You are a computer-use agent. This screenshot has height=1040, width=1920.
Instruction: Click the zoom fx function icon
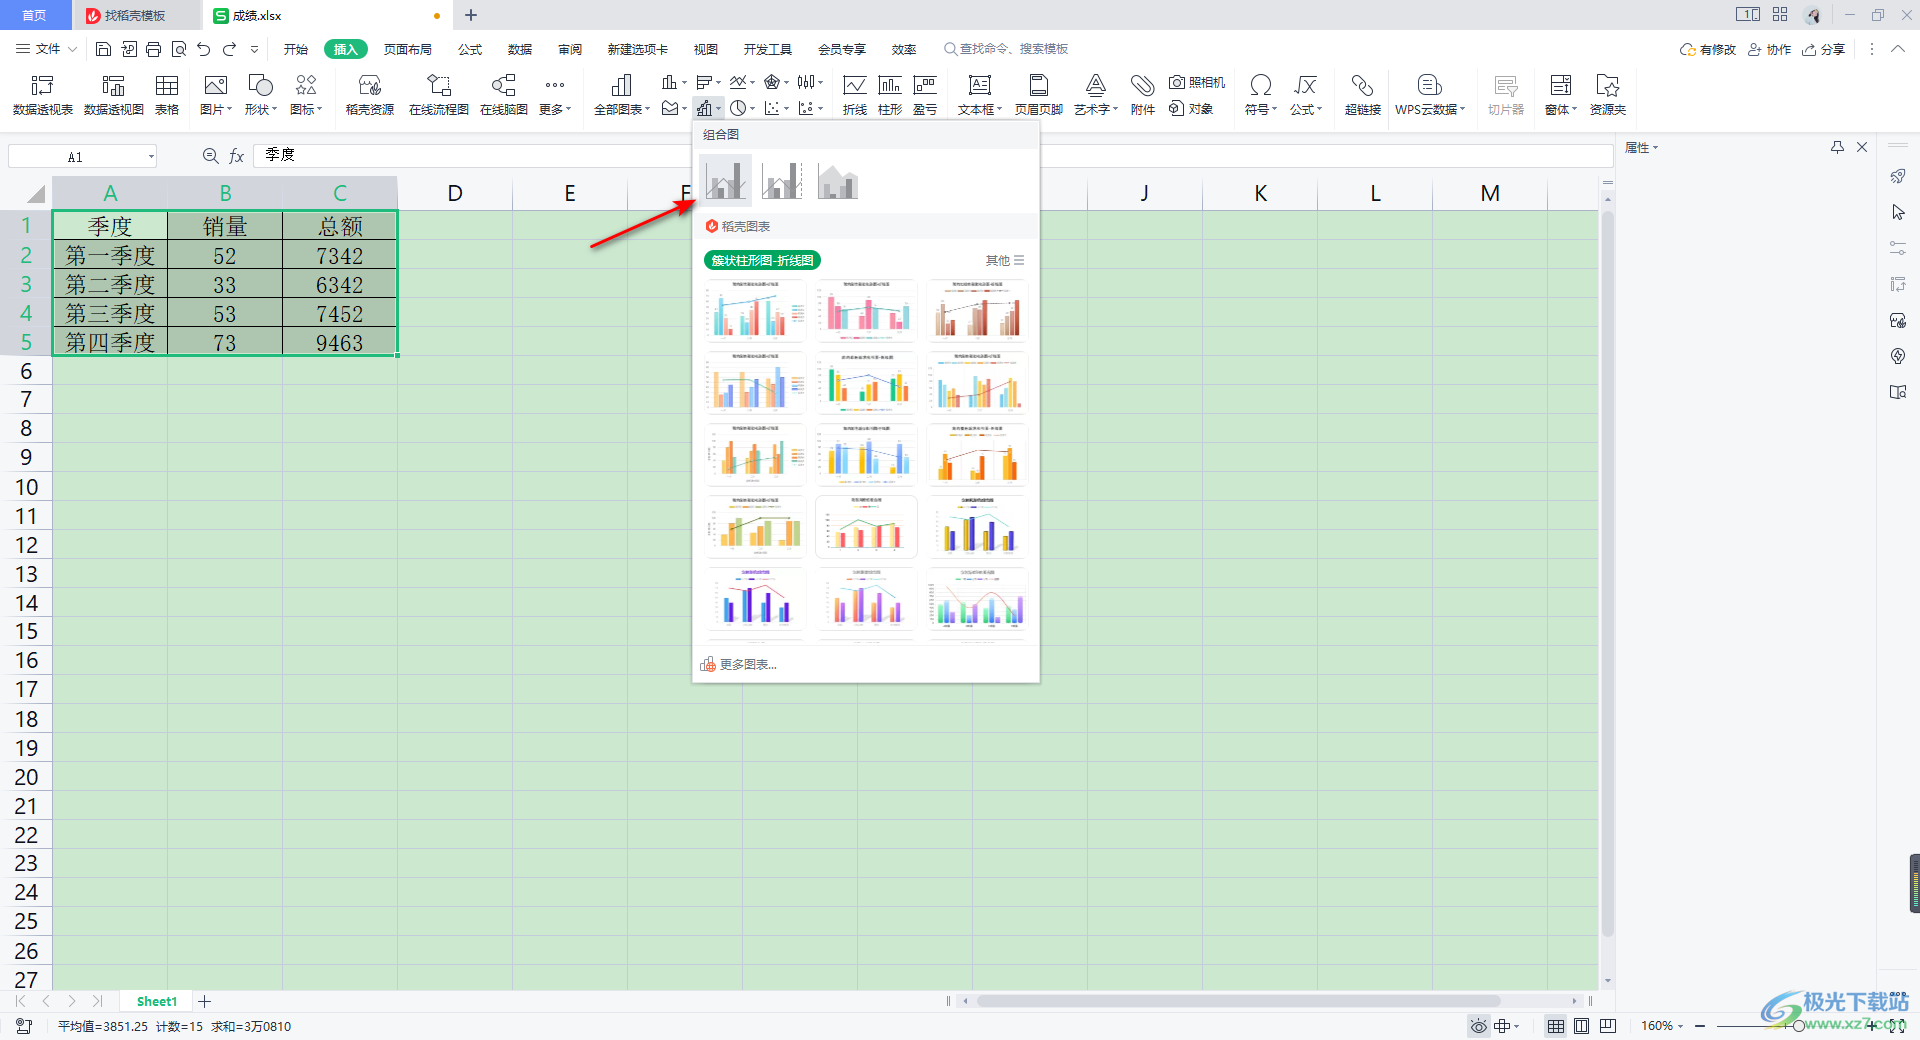(x=211, y=156)
